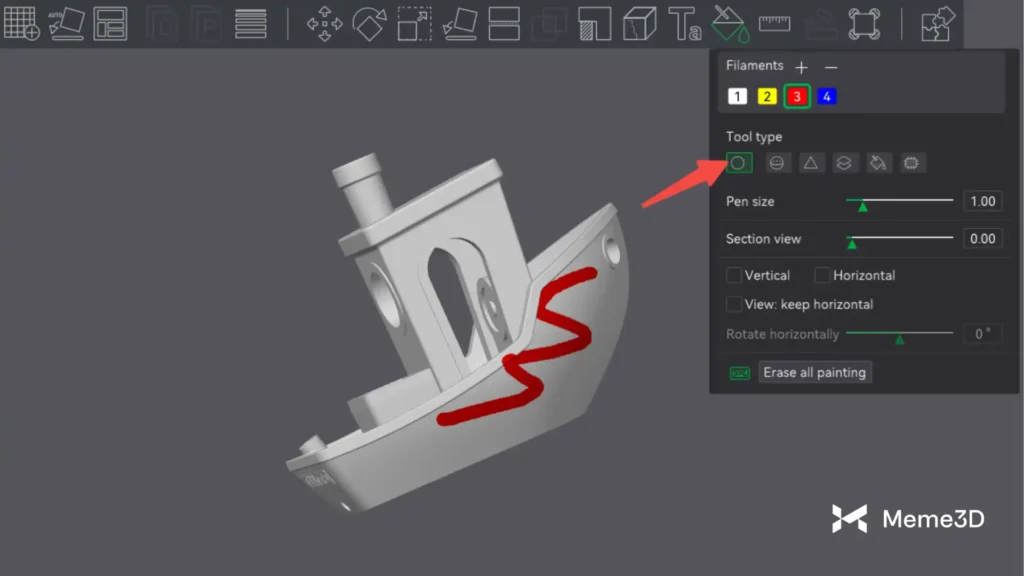1024x576 pixels.
Task: Toggle View: keep horizontal option
Action: pos(734,304)
